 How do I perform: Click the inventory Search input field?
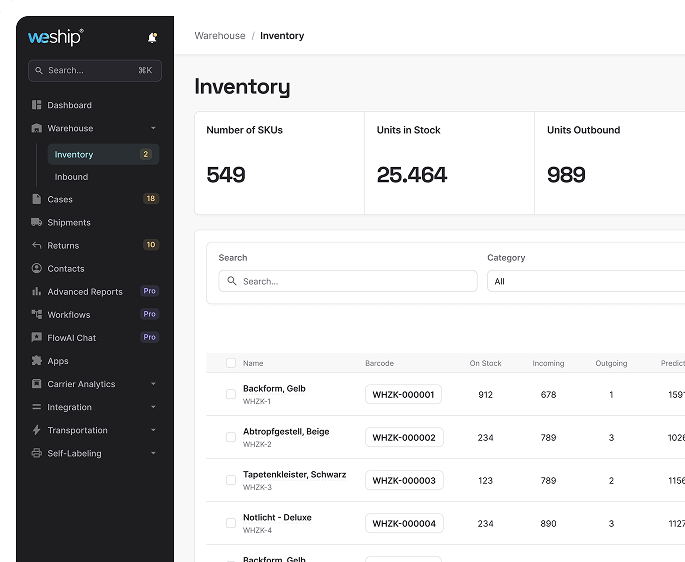click(348, 281)
